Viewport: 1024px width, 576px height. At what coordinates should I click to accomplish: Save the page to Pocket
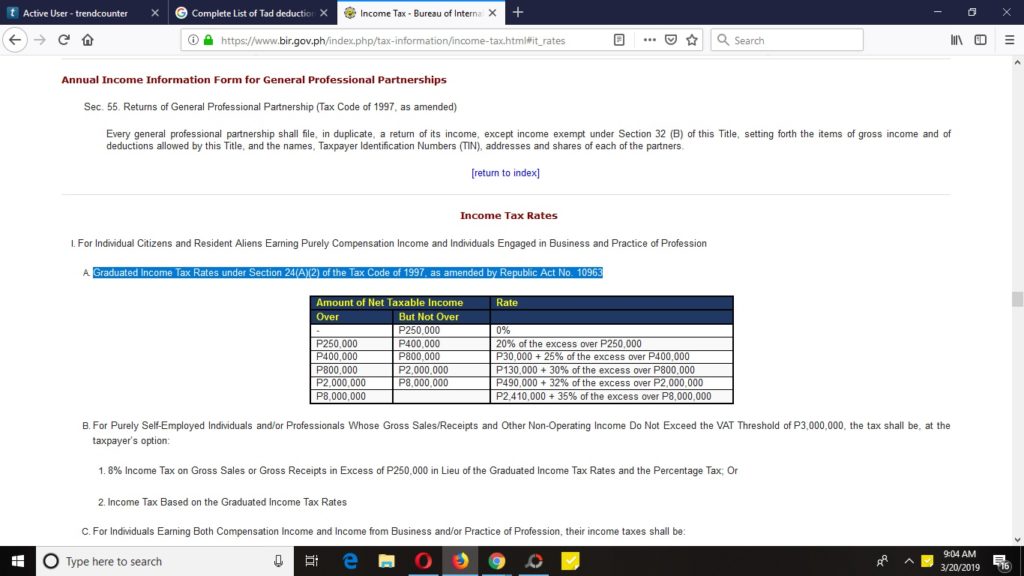tap(671, 40)
